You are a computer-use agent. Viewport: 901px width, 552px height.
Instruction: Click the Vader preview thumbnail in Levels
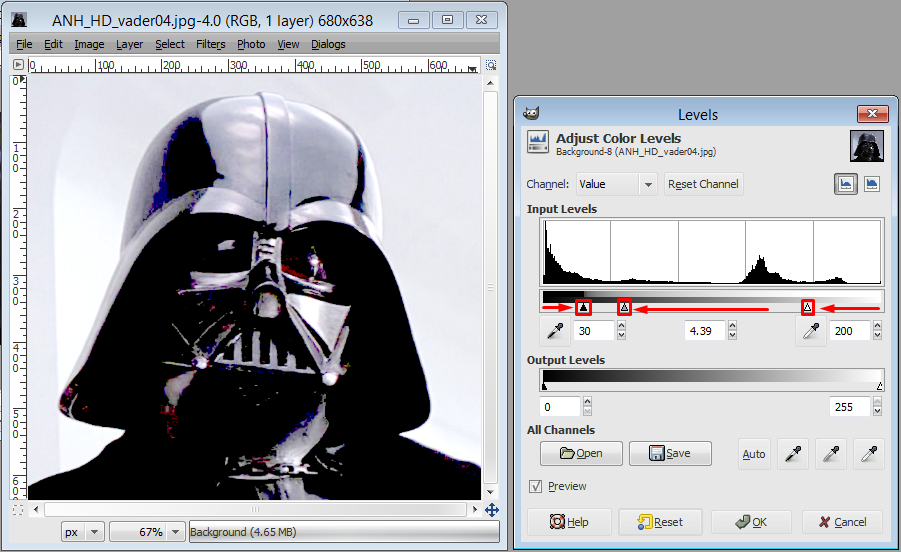pyautogui.click(x=867, y=146)
